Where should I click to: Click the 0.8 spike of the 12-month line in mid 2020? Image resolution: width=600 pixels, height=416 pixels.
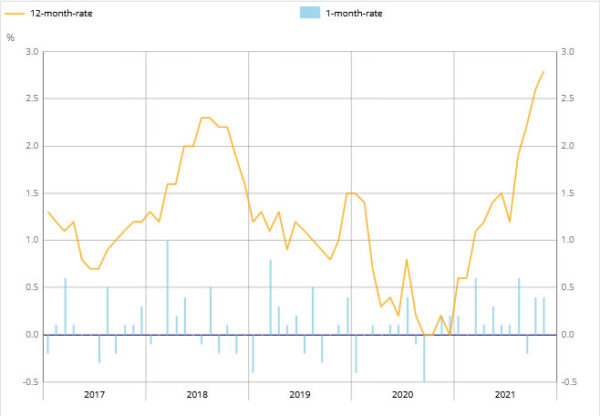click(407, 259)
